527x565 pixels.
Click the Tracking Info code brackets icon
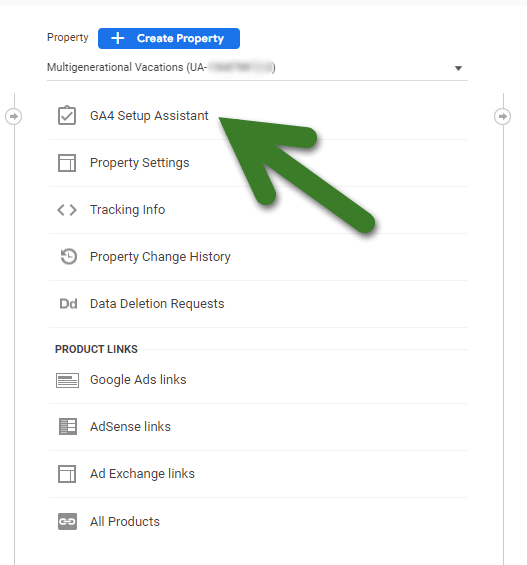pyautogui.click(x=67, y=210)
